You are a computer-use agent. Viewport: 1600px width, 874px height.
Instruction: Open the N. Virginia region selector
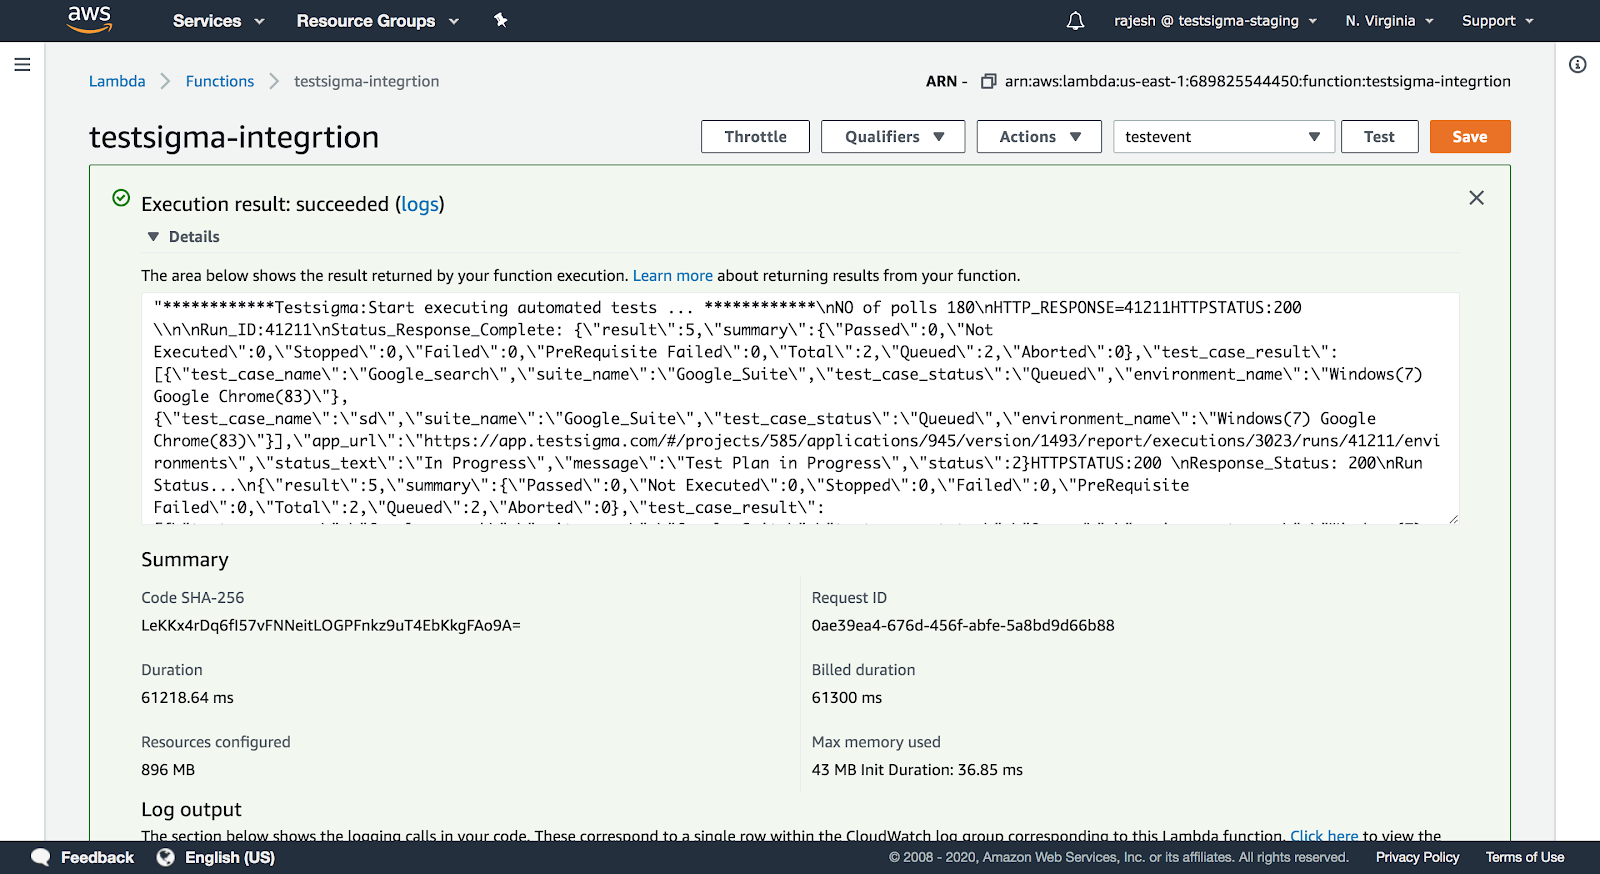(1389, 20)
